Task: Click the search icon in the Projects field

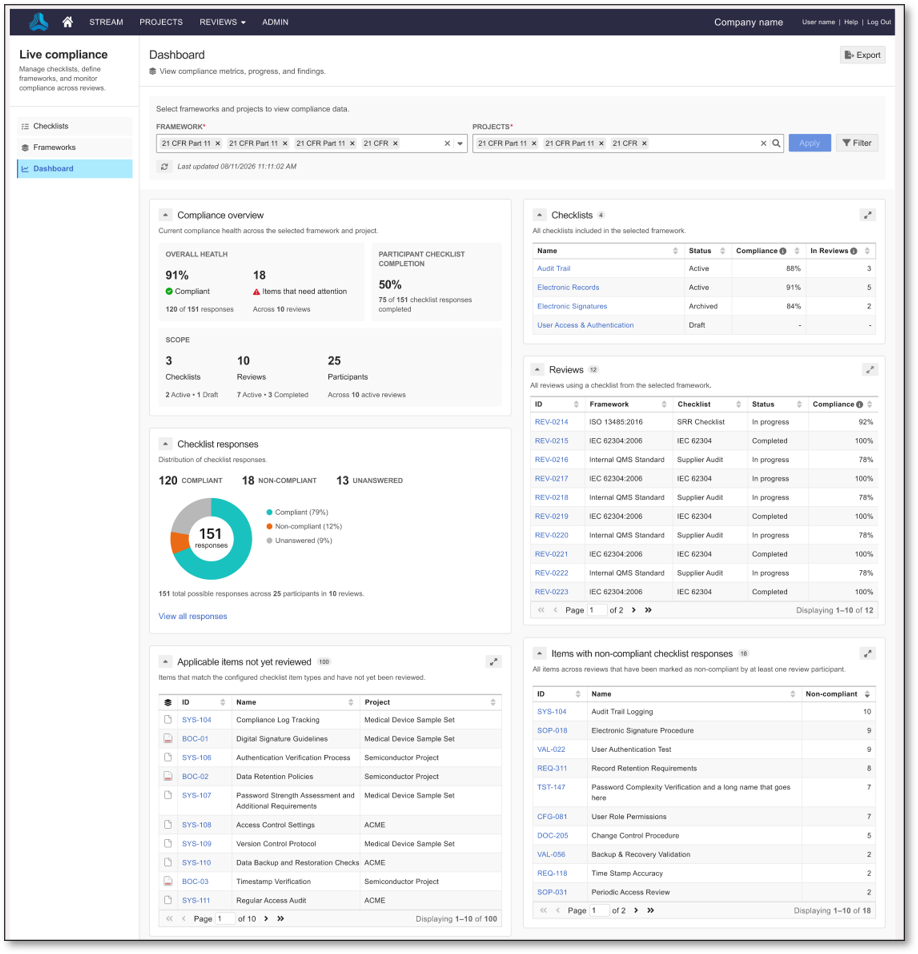Action: click(776, 143)
